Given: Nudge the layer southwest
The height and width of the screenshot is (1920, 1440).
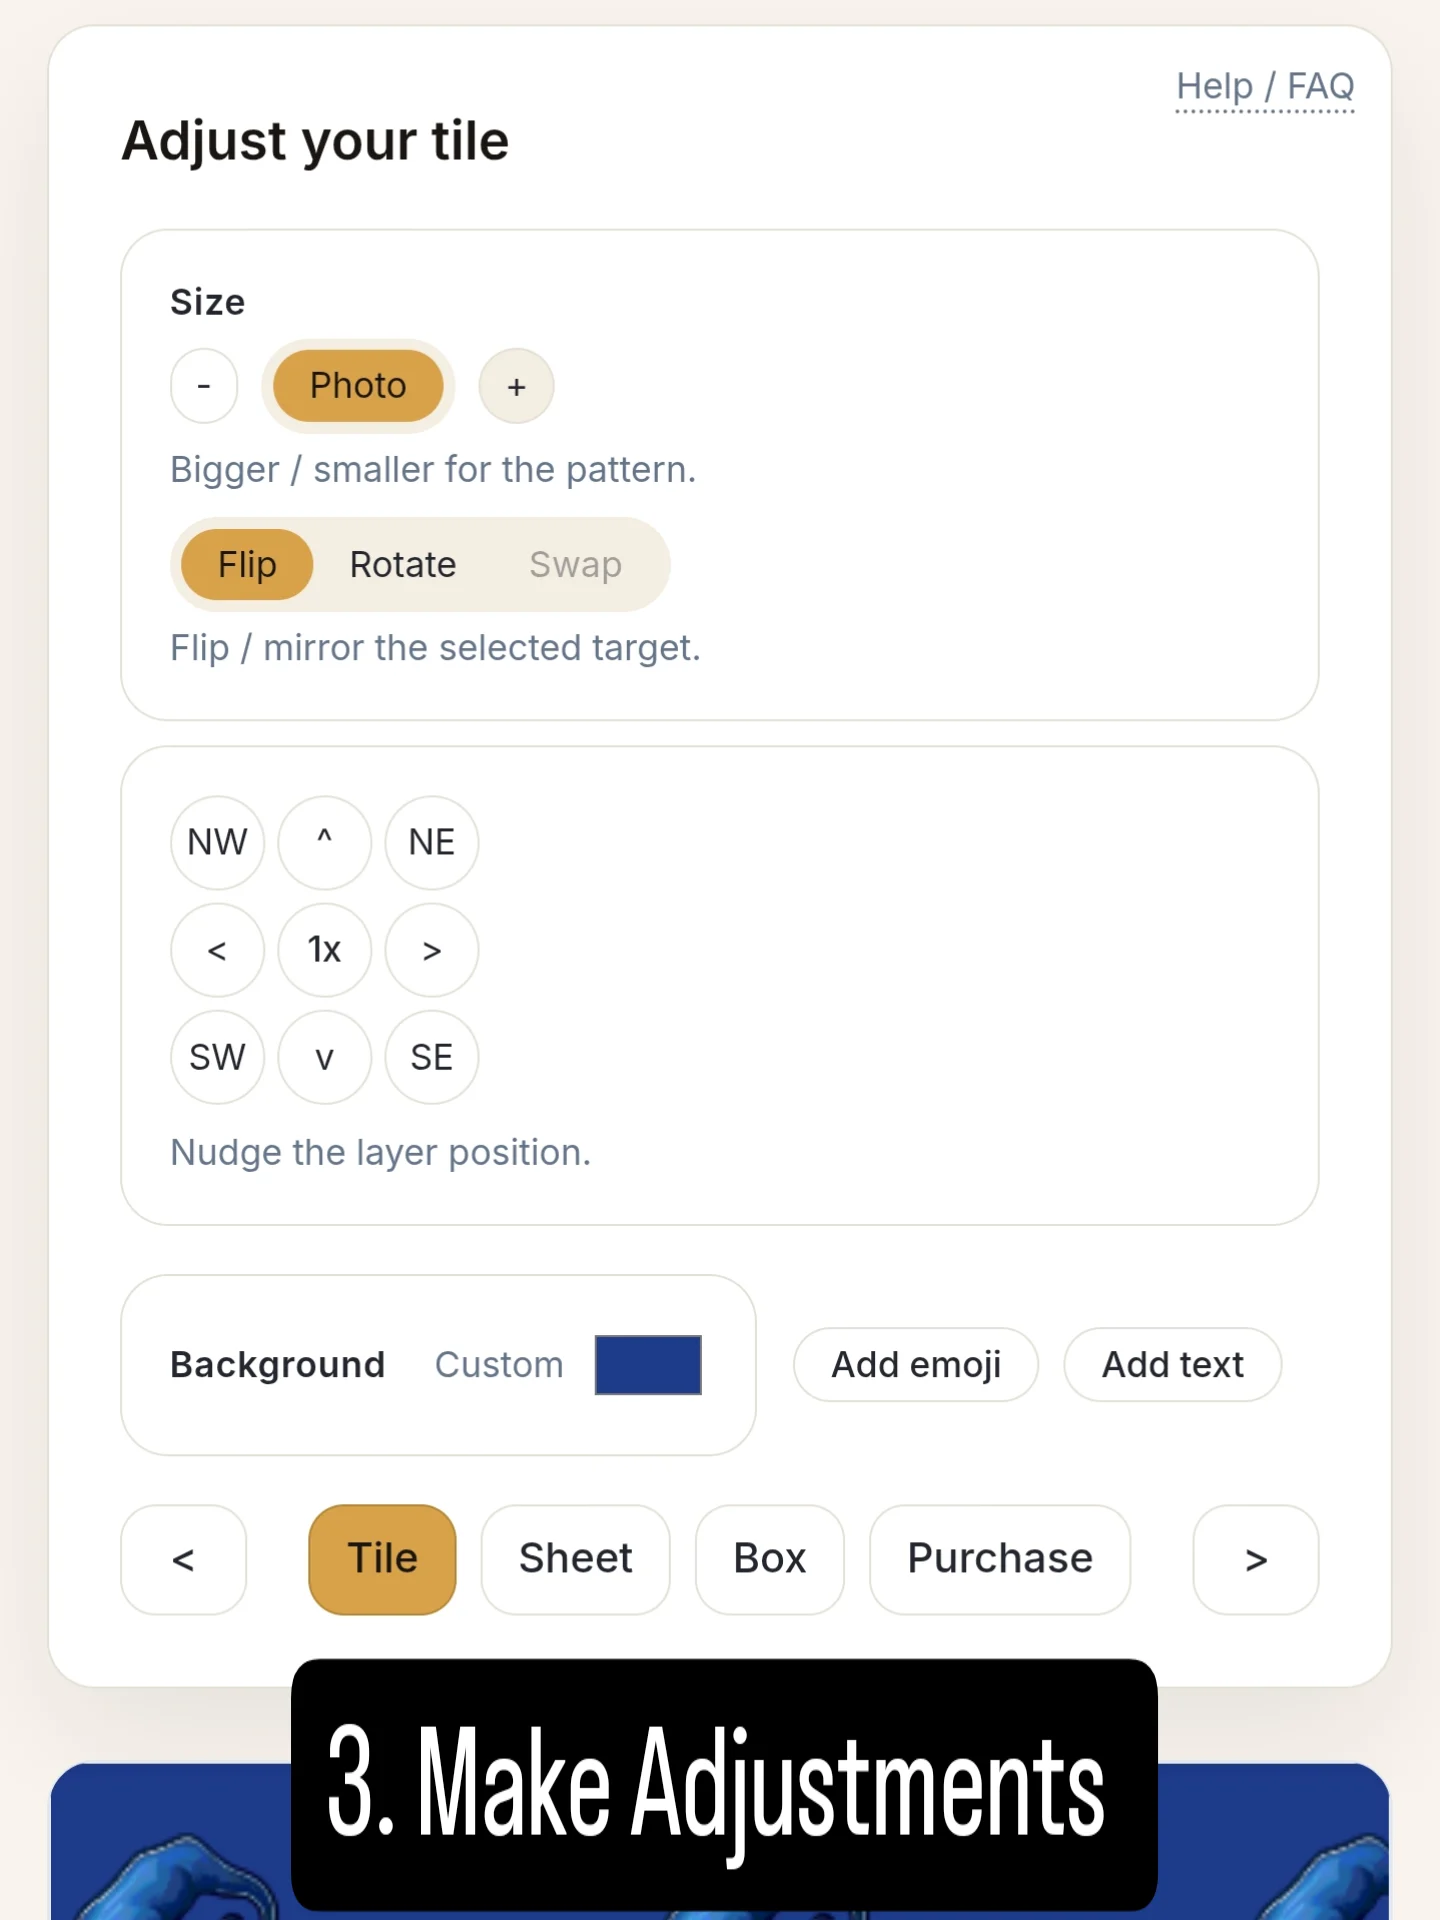Looking at the screenshot, I should 217,1057.
